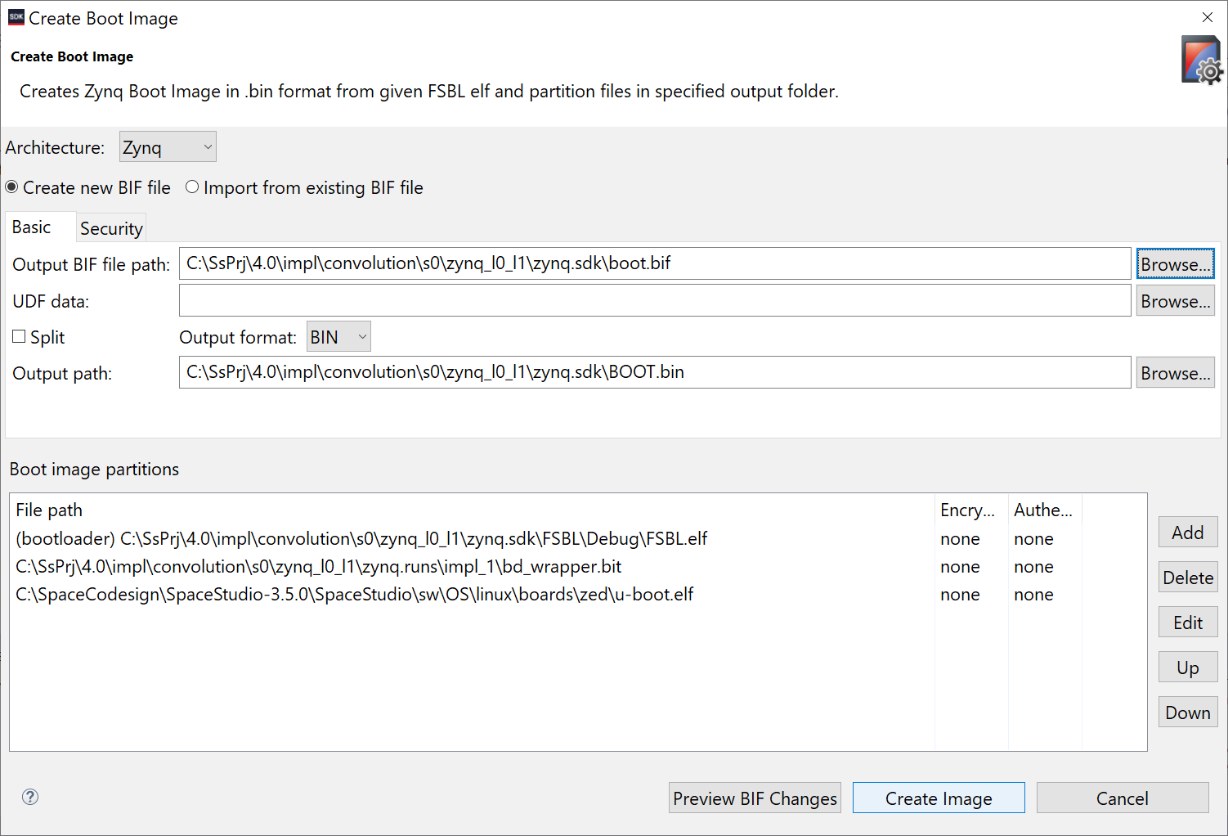Viewport: 1228px width, 836px height.
Task: Click Preview BIF Changes
Action: pyautogui.click(x=755, y=798)
